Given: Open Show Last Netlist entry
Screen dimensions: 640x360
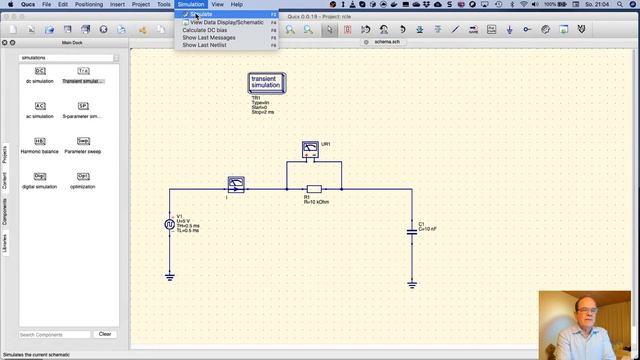Looking at the screenshot, I should click(227, 45).
